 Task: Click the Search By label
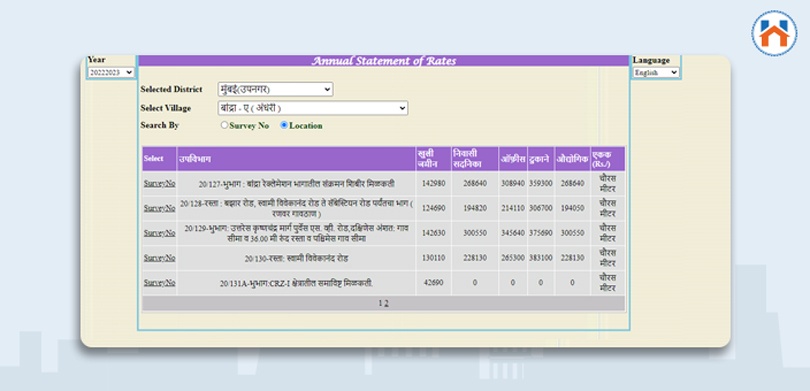click(160, 126)
